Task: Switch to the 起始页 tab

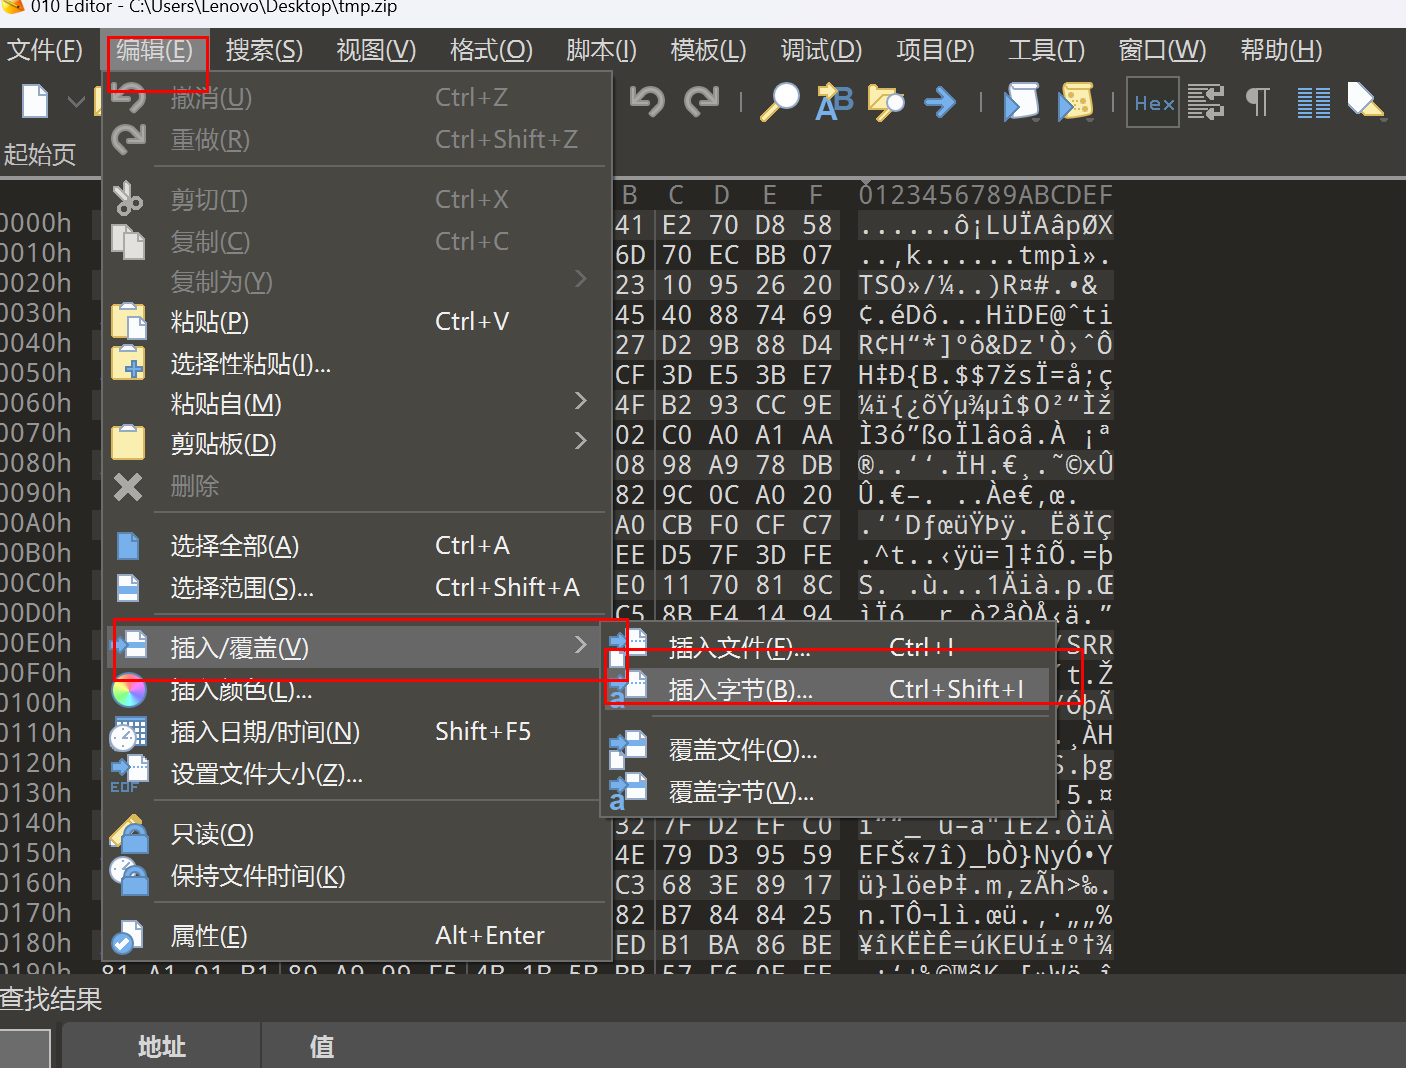Action: pos(40,154)
